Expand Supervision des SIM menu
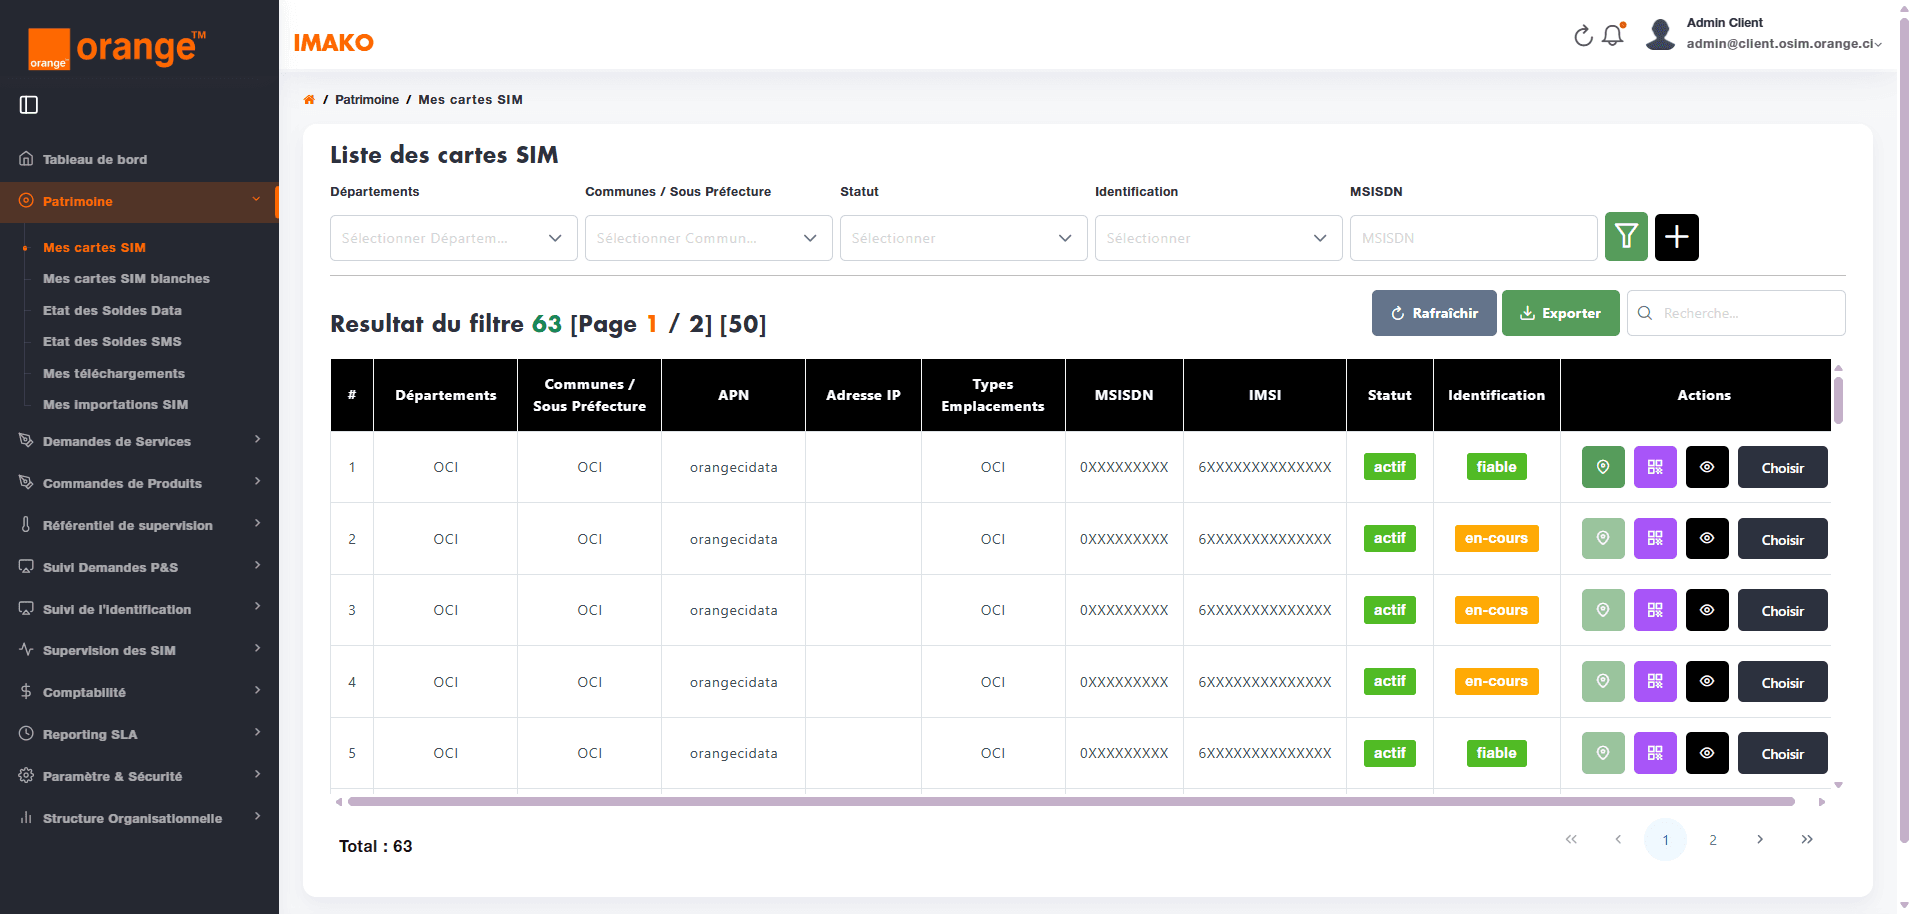Screen dimensions: 1912x914 pos(139,650)
